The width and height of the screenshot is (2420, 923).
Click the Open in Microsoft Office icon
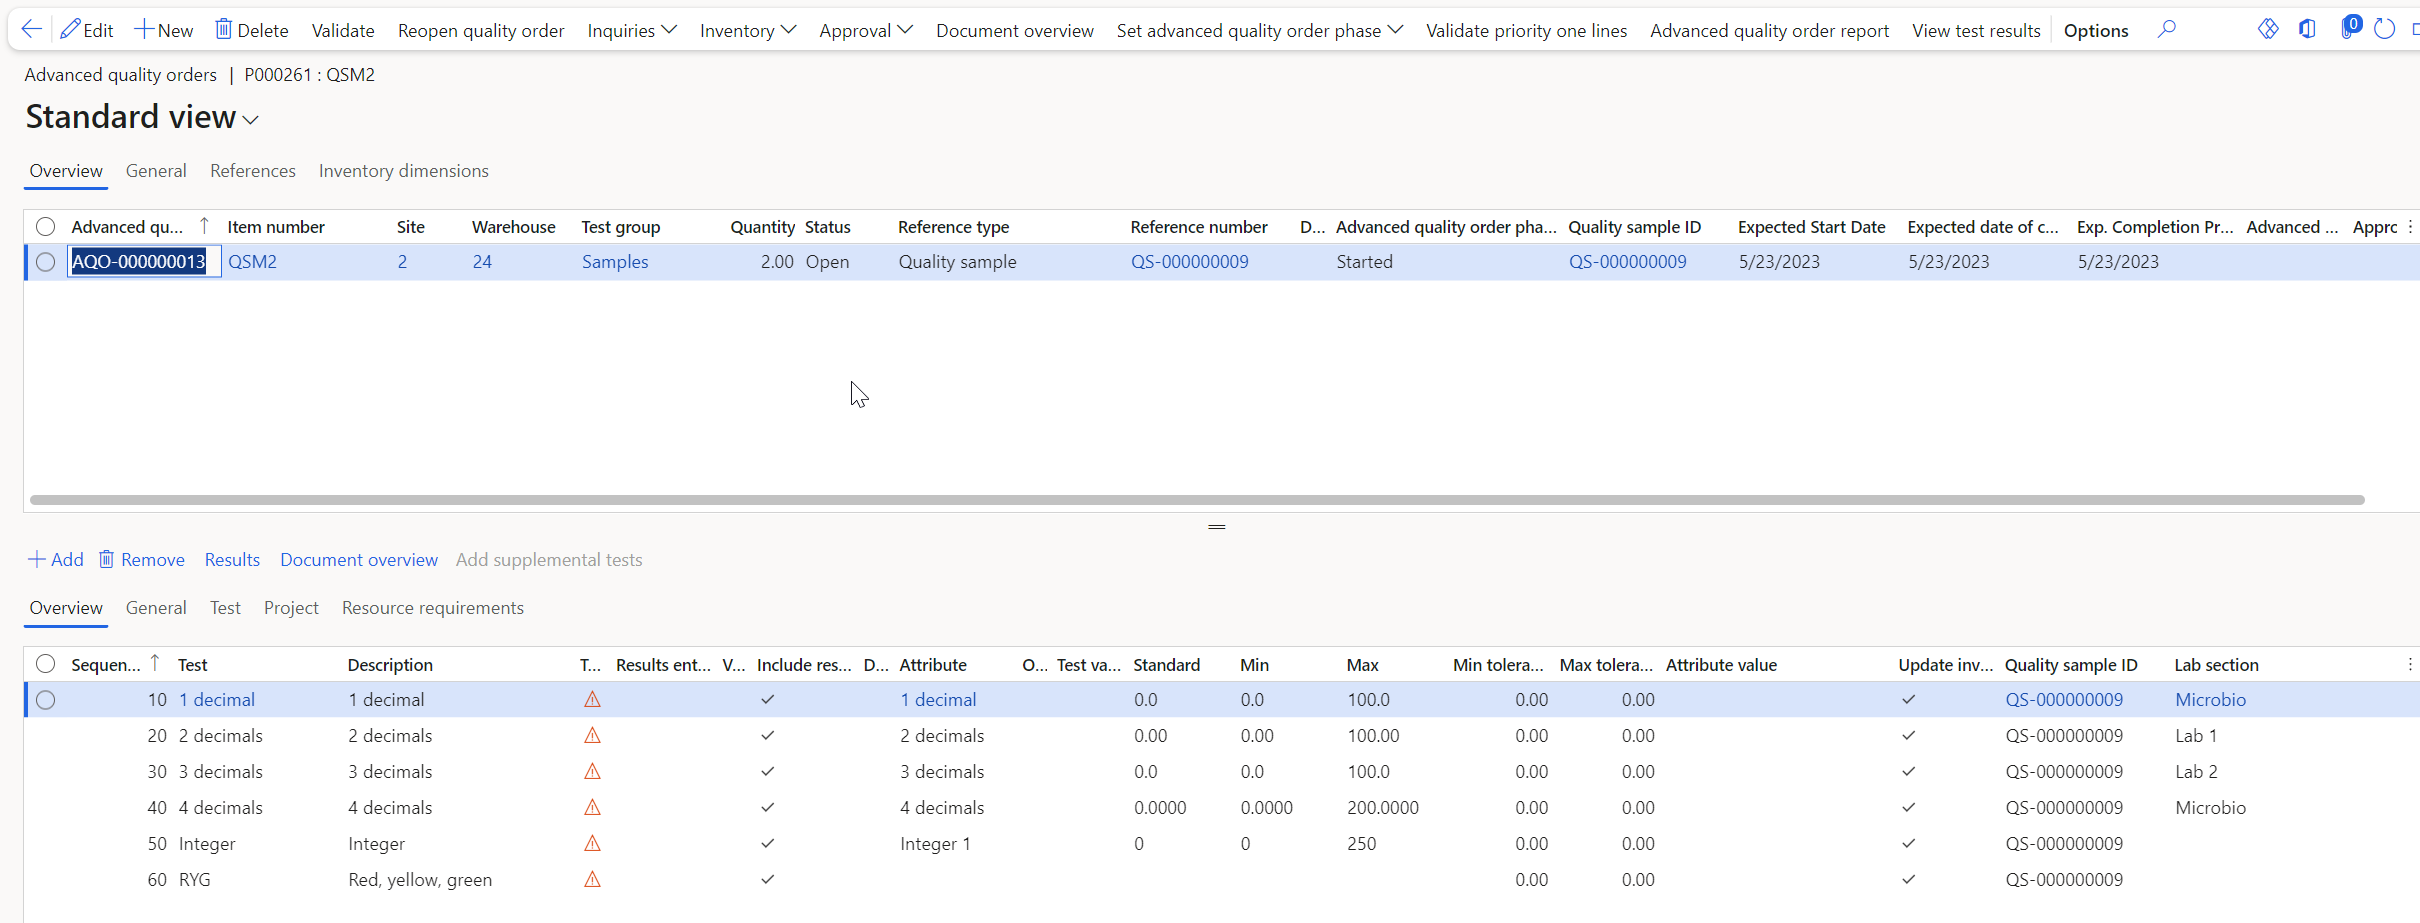click(2307, 30)
